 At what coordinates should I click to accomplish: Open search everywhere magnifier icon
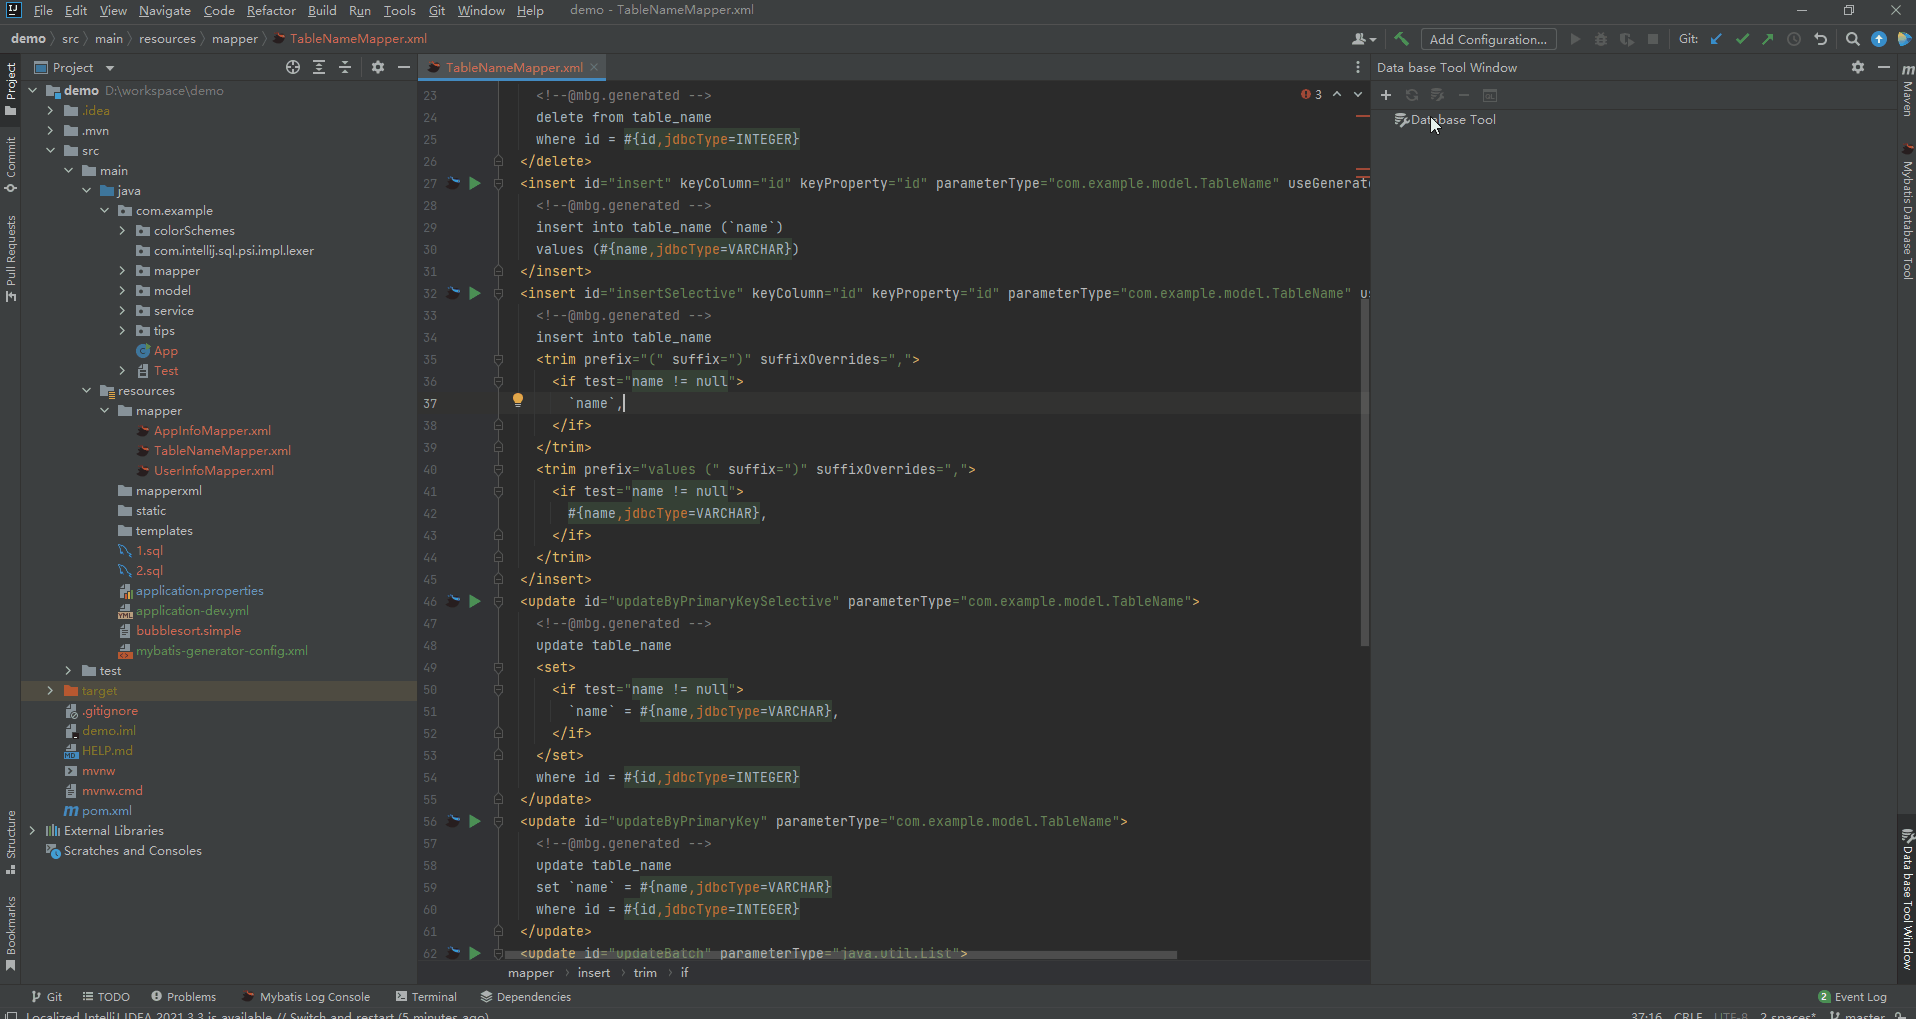pos(1853,39)
